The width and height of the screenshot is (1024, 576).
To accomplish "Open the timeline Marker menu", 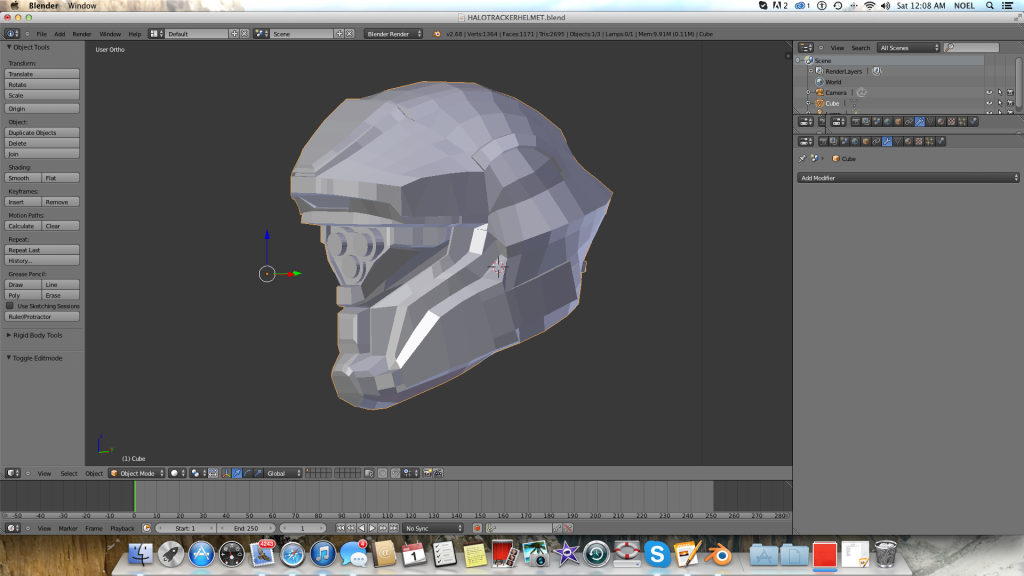I will [x=68, y=528].
